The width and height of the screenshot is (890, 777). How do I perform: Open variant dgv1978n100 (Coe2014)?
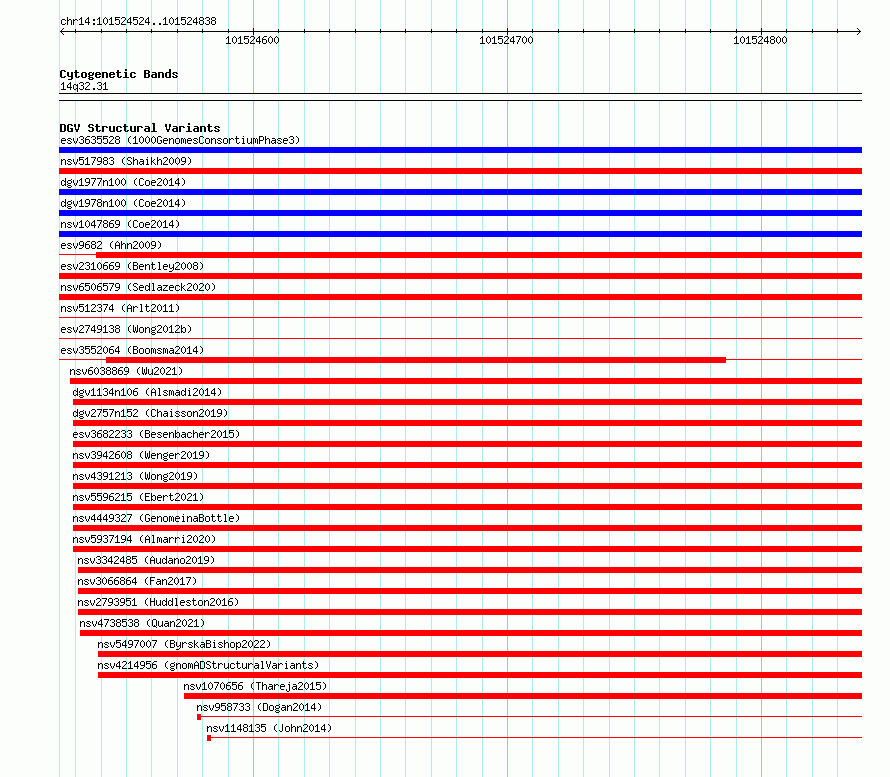point(123,203)
